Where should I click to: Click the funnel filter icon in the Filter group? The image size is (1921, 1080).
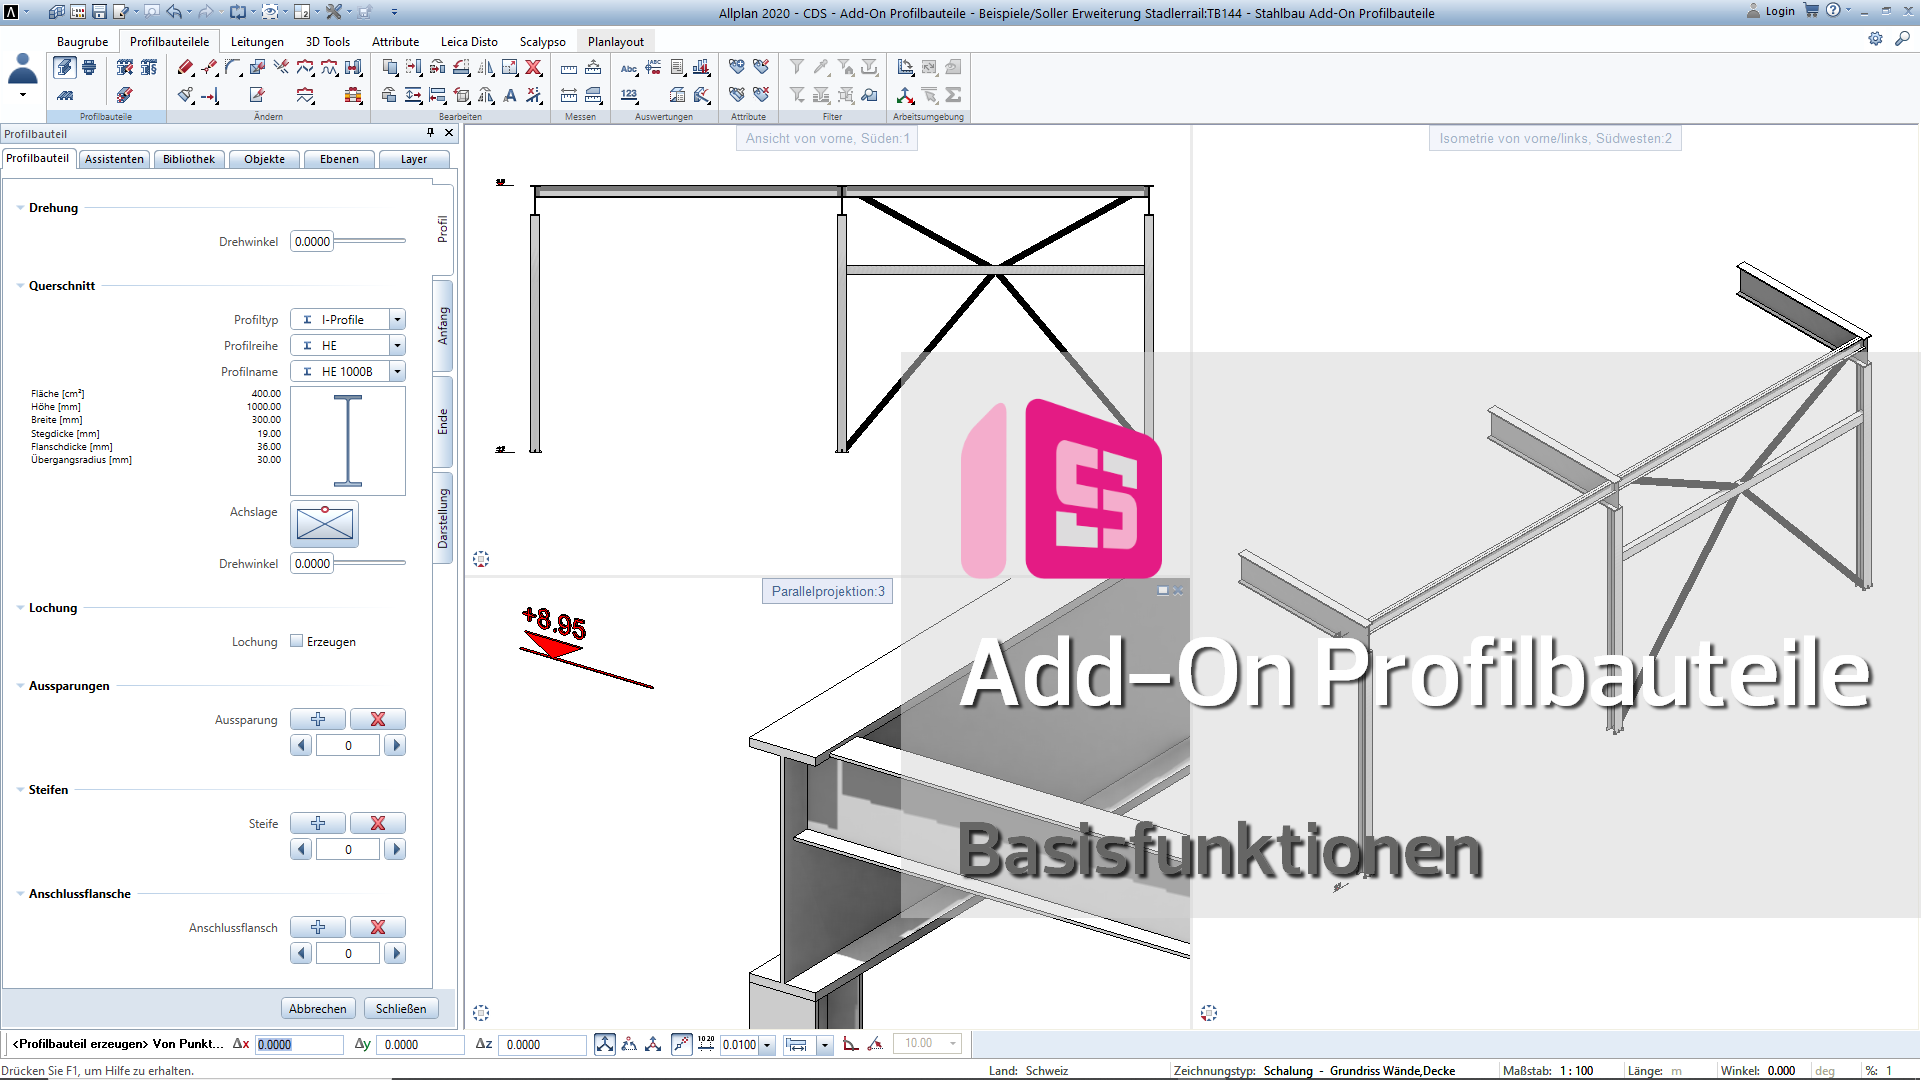pos(797,68)
